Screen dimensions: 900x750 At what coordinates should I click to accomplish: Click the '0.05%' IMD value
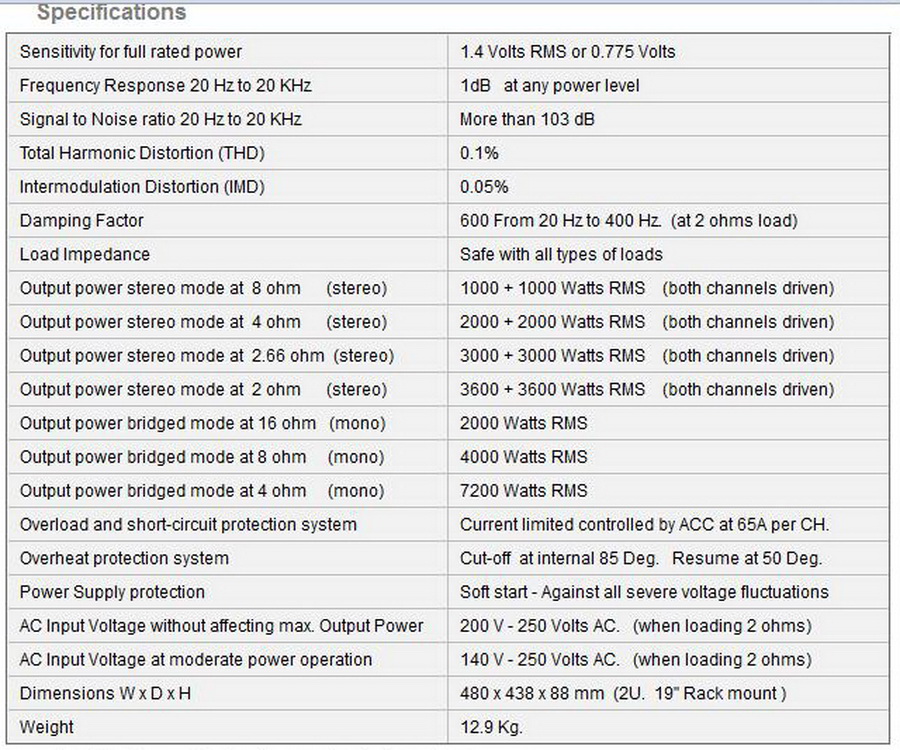[x=484, y=187]
